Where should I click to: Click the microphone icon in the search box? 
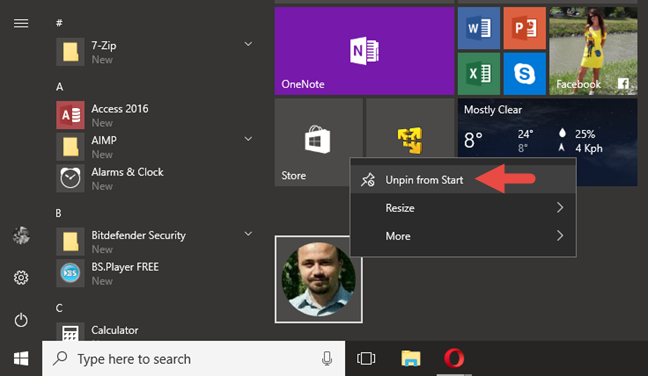tap(327, 359)
